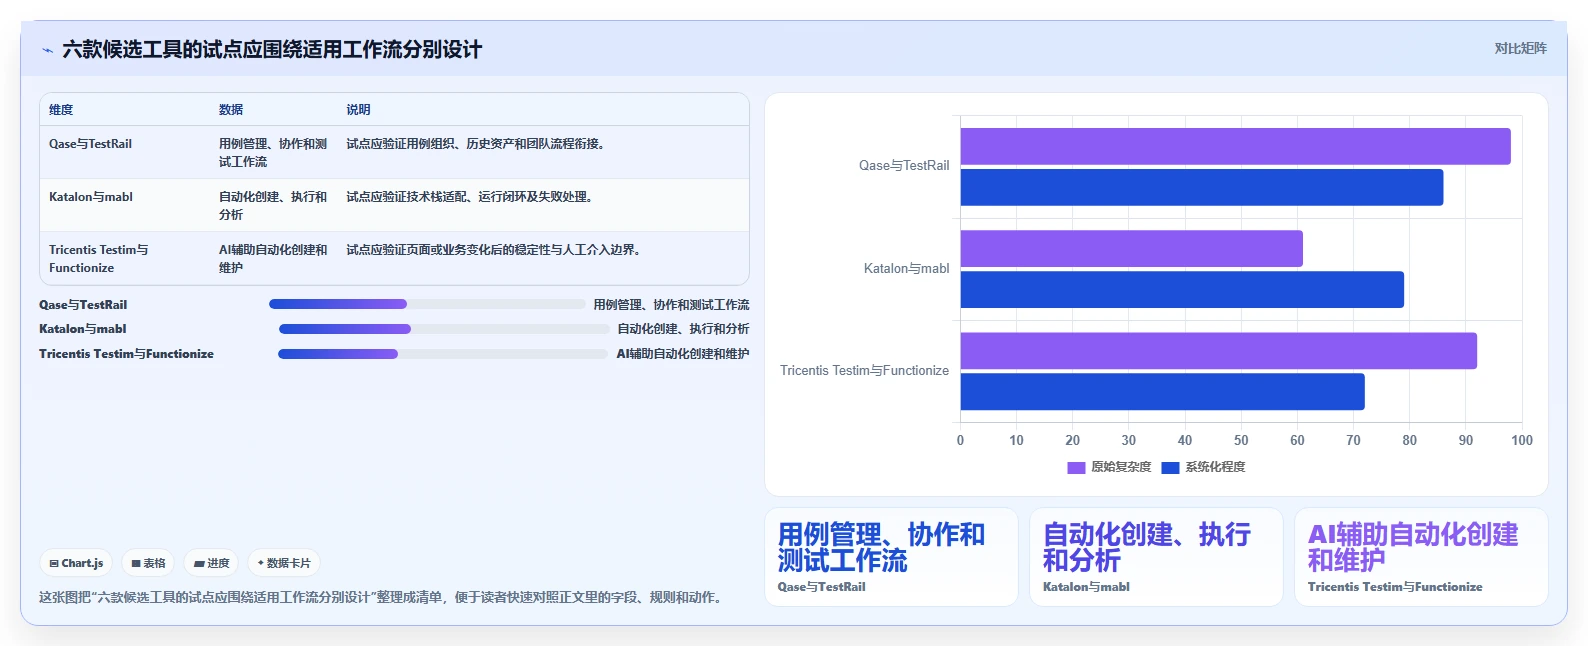This screenshot has width=1588, height=646.
Task: Click progress label 用例管理、协作和测试工作流
Action: (x=671, y=305)
